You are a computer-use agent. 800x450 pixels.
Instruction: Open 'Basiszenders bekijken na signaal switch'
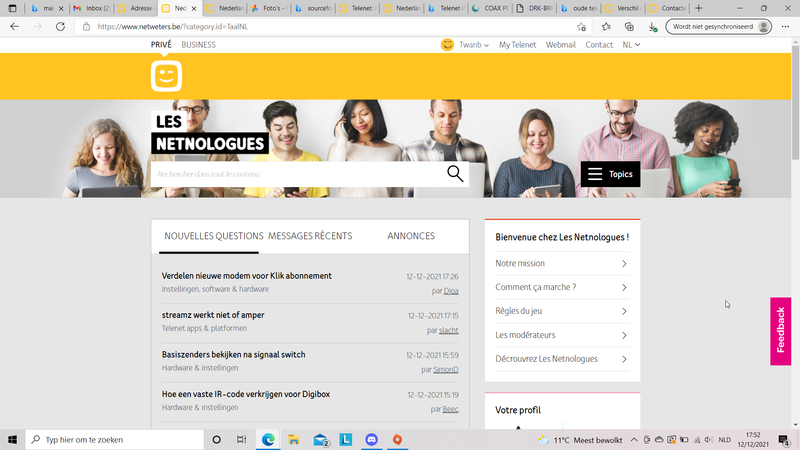tap(233, 355)
